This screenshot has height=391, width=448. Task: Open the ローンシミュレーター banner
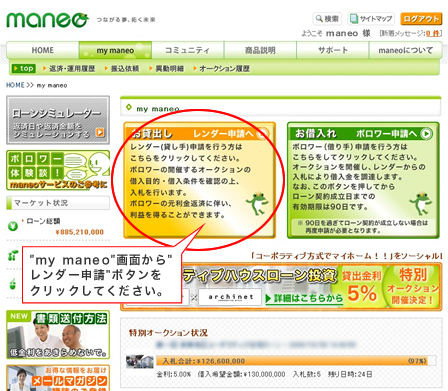(58, 120)
